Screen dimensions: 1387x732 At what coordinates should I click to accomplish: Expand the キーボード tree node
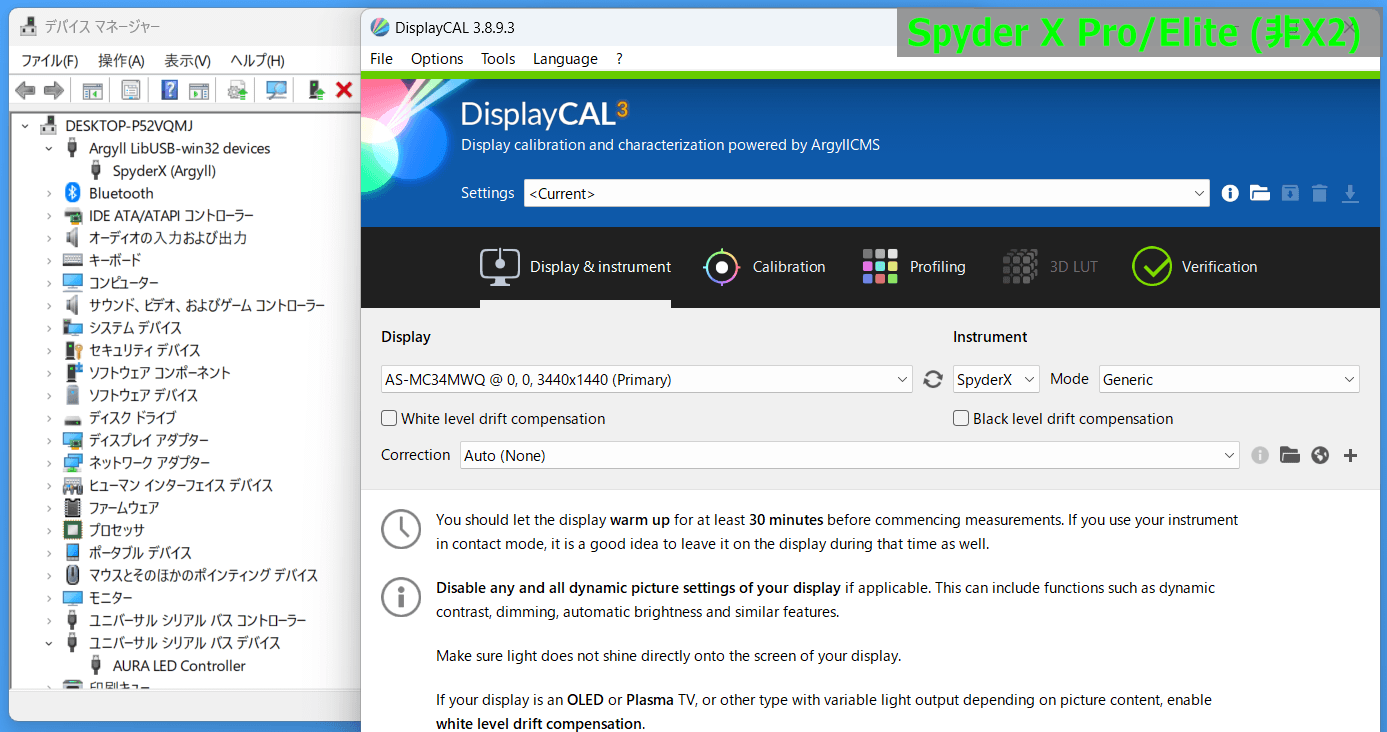[48, 260]
